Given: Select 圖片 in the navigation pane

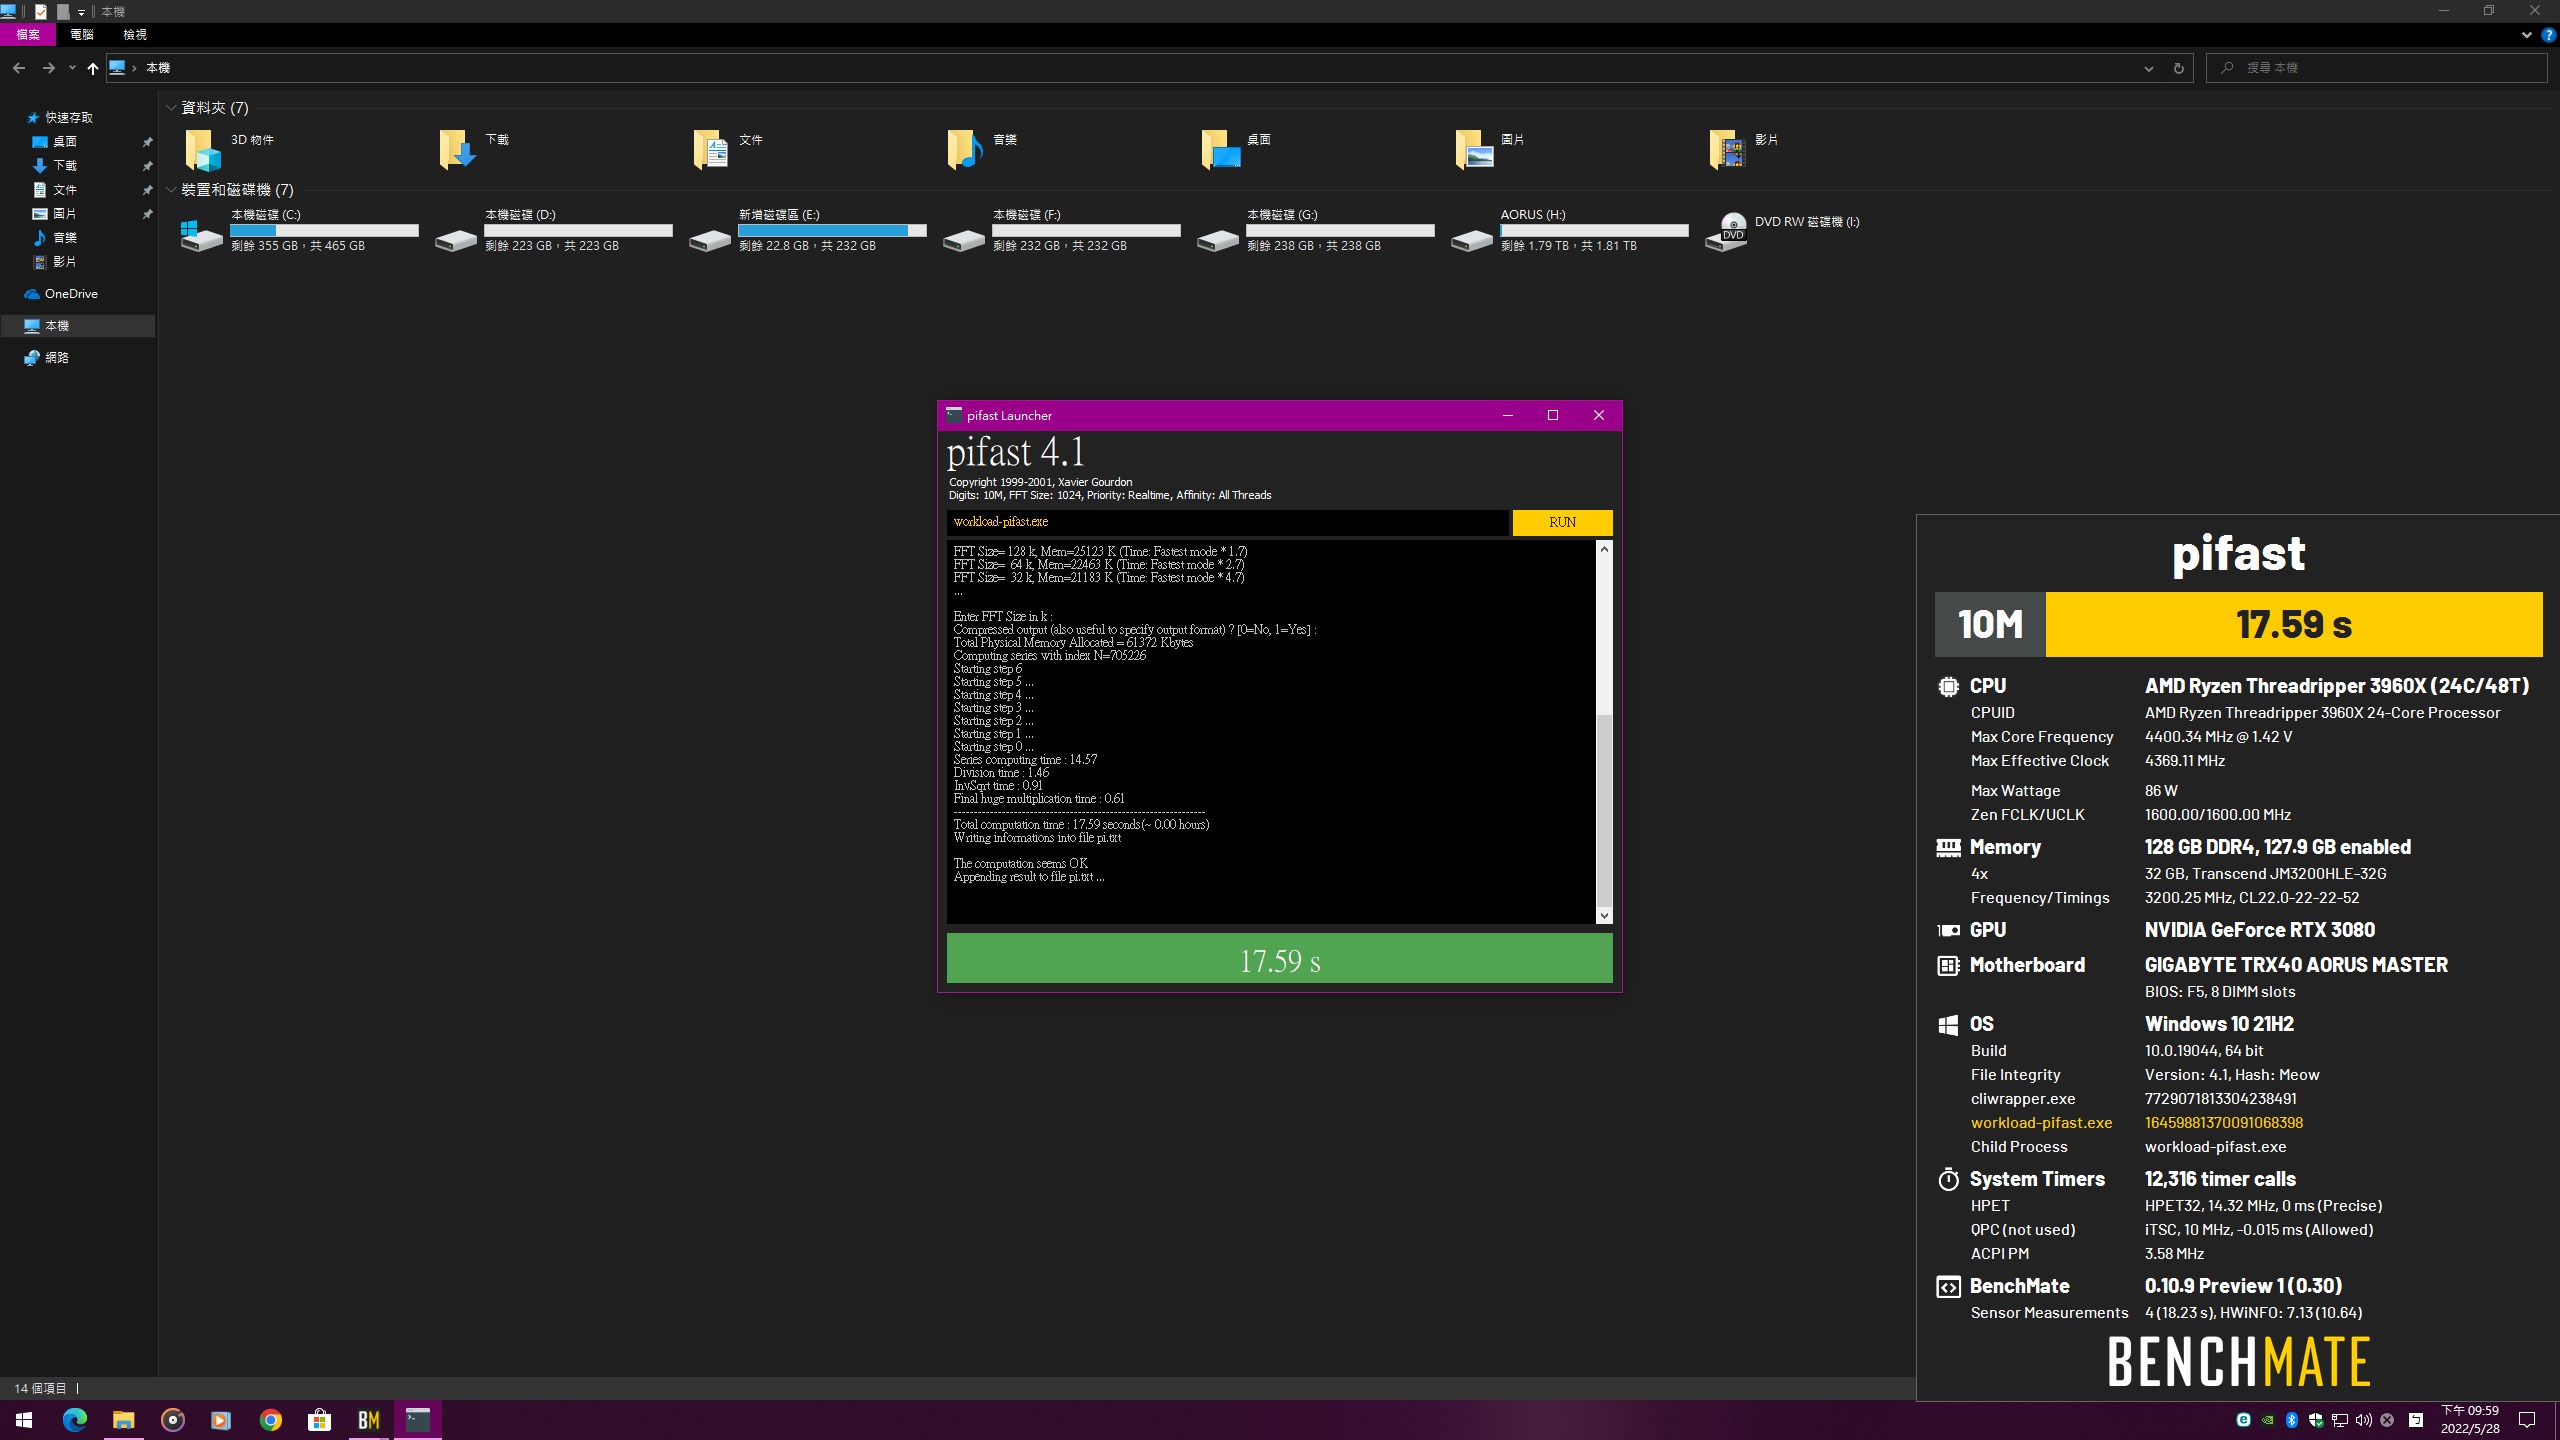Looking at the screenshot, I should (65, 214).
